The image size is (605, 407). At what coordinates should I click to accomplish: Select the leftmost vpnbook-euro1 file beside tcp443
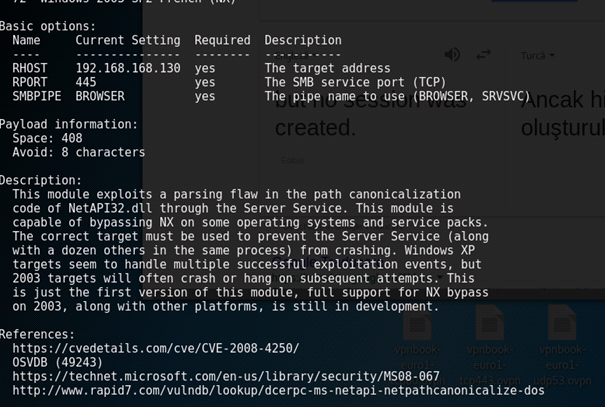417,346
